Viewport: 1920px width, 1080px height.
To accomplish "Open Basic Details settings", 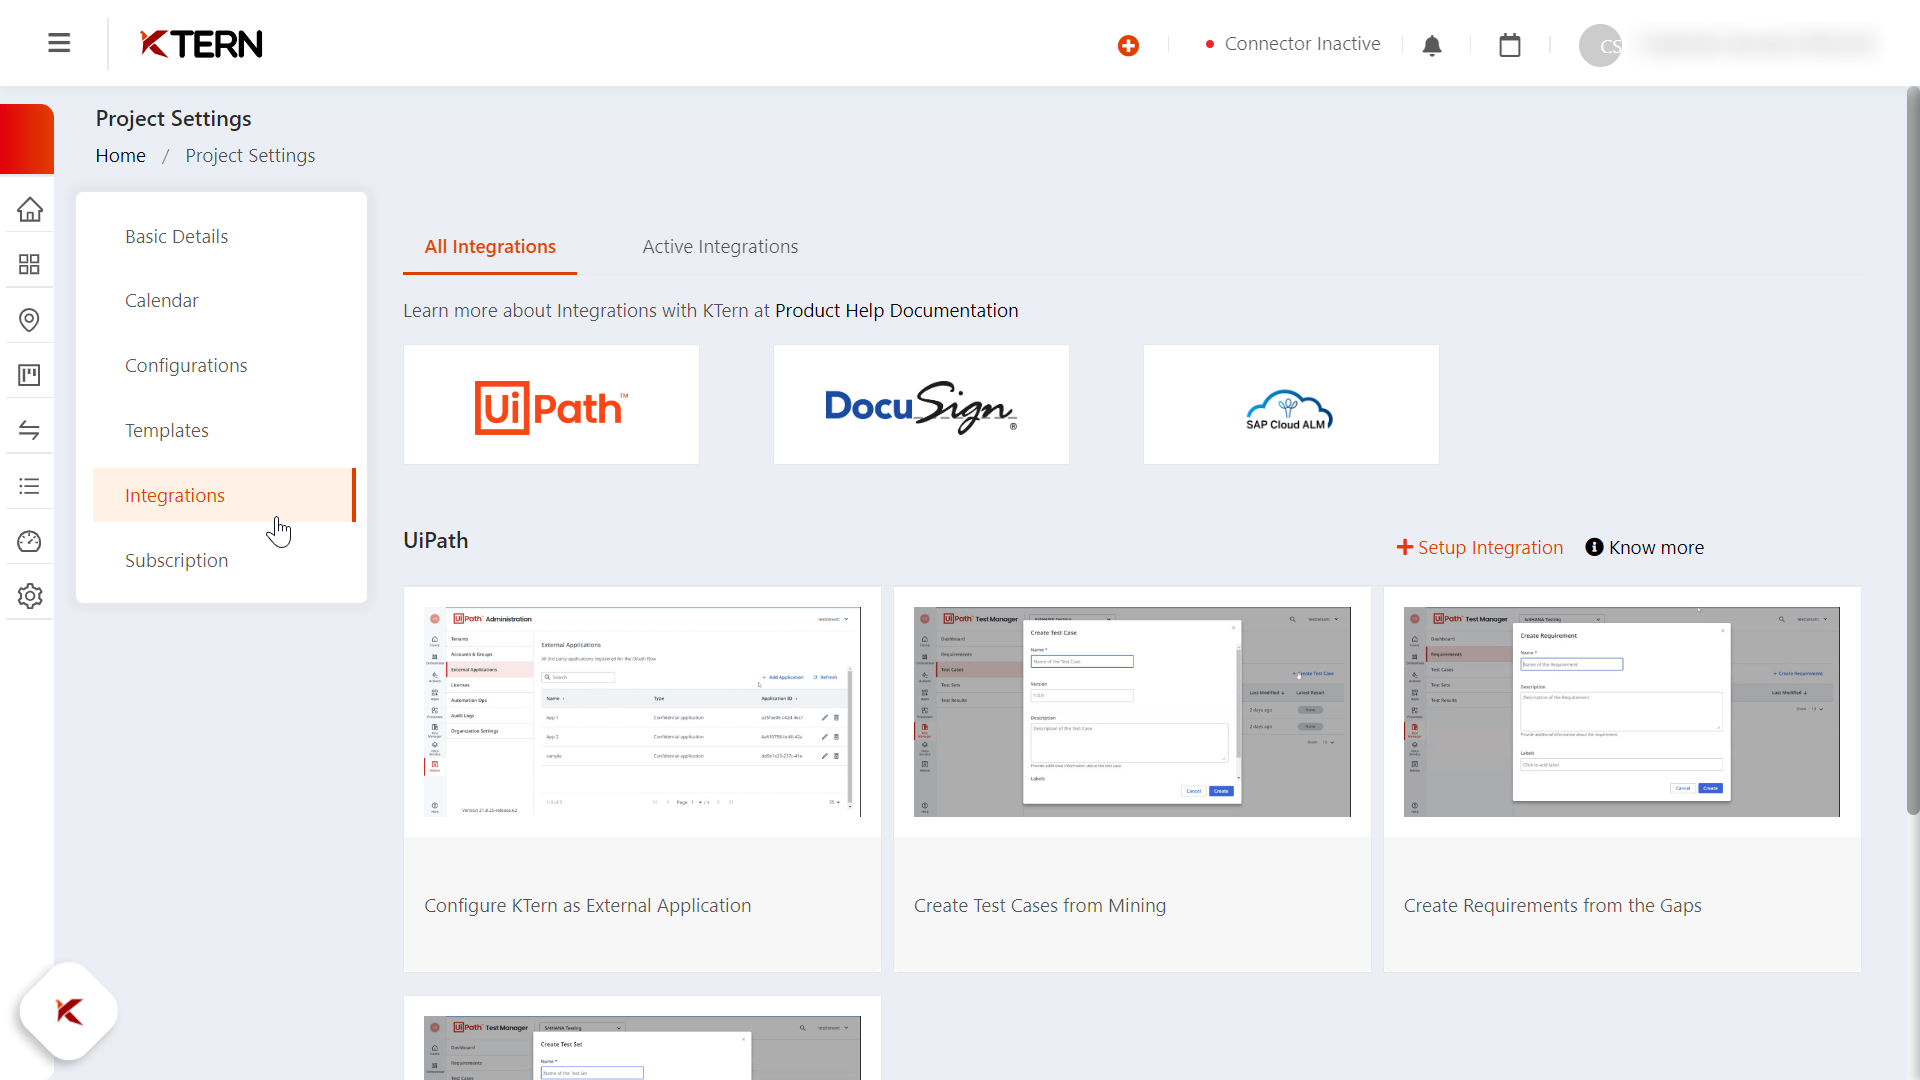I will [x=176, y=237].
